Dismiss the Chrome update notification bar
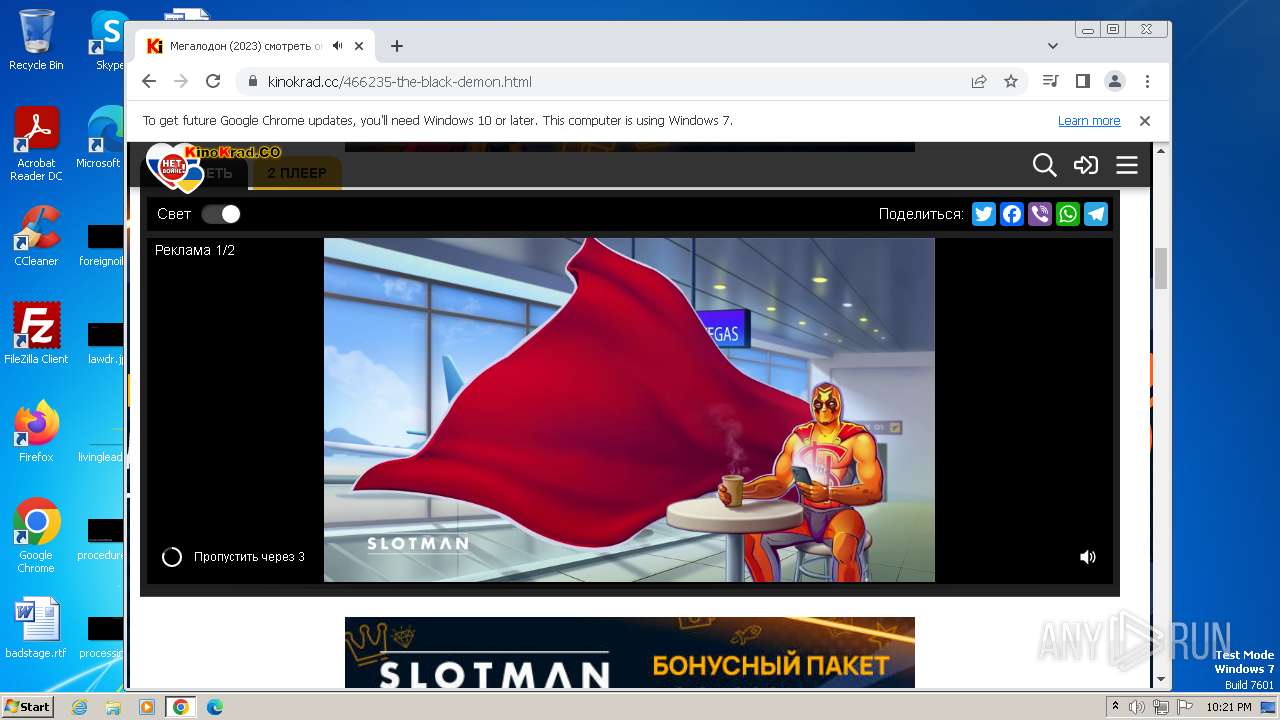Screen dimensions: 1280x720 point(1145,121)
